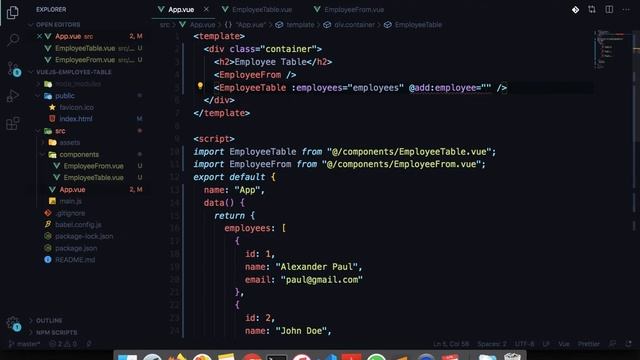The width and height of the screenshot is (640, 360).
Task: Click the open changes icon in editor toolbar
Action: (x=592, y=9)
